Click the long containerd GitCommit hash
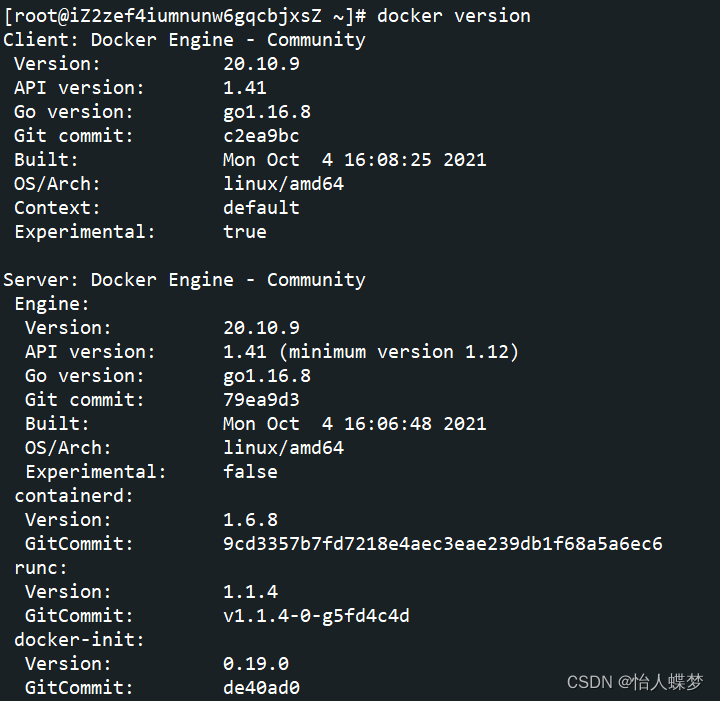The image size is (720, 701). [x=443, y=544]
